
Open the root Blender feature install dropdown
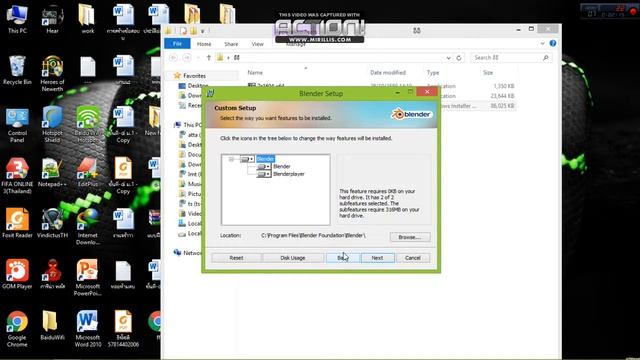coord(247,159)
